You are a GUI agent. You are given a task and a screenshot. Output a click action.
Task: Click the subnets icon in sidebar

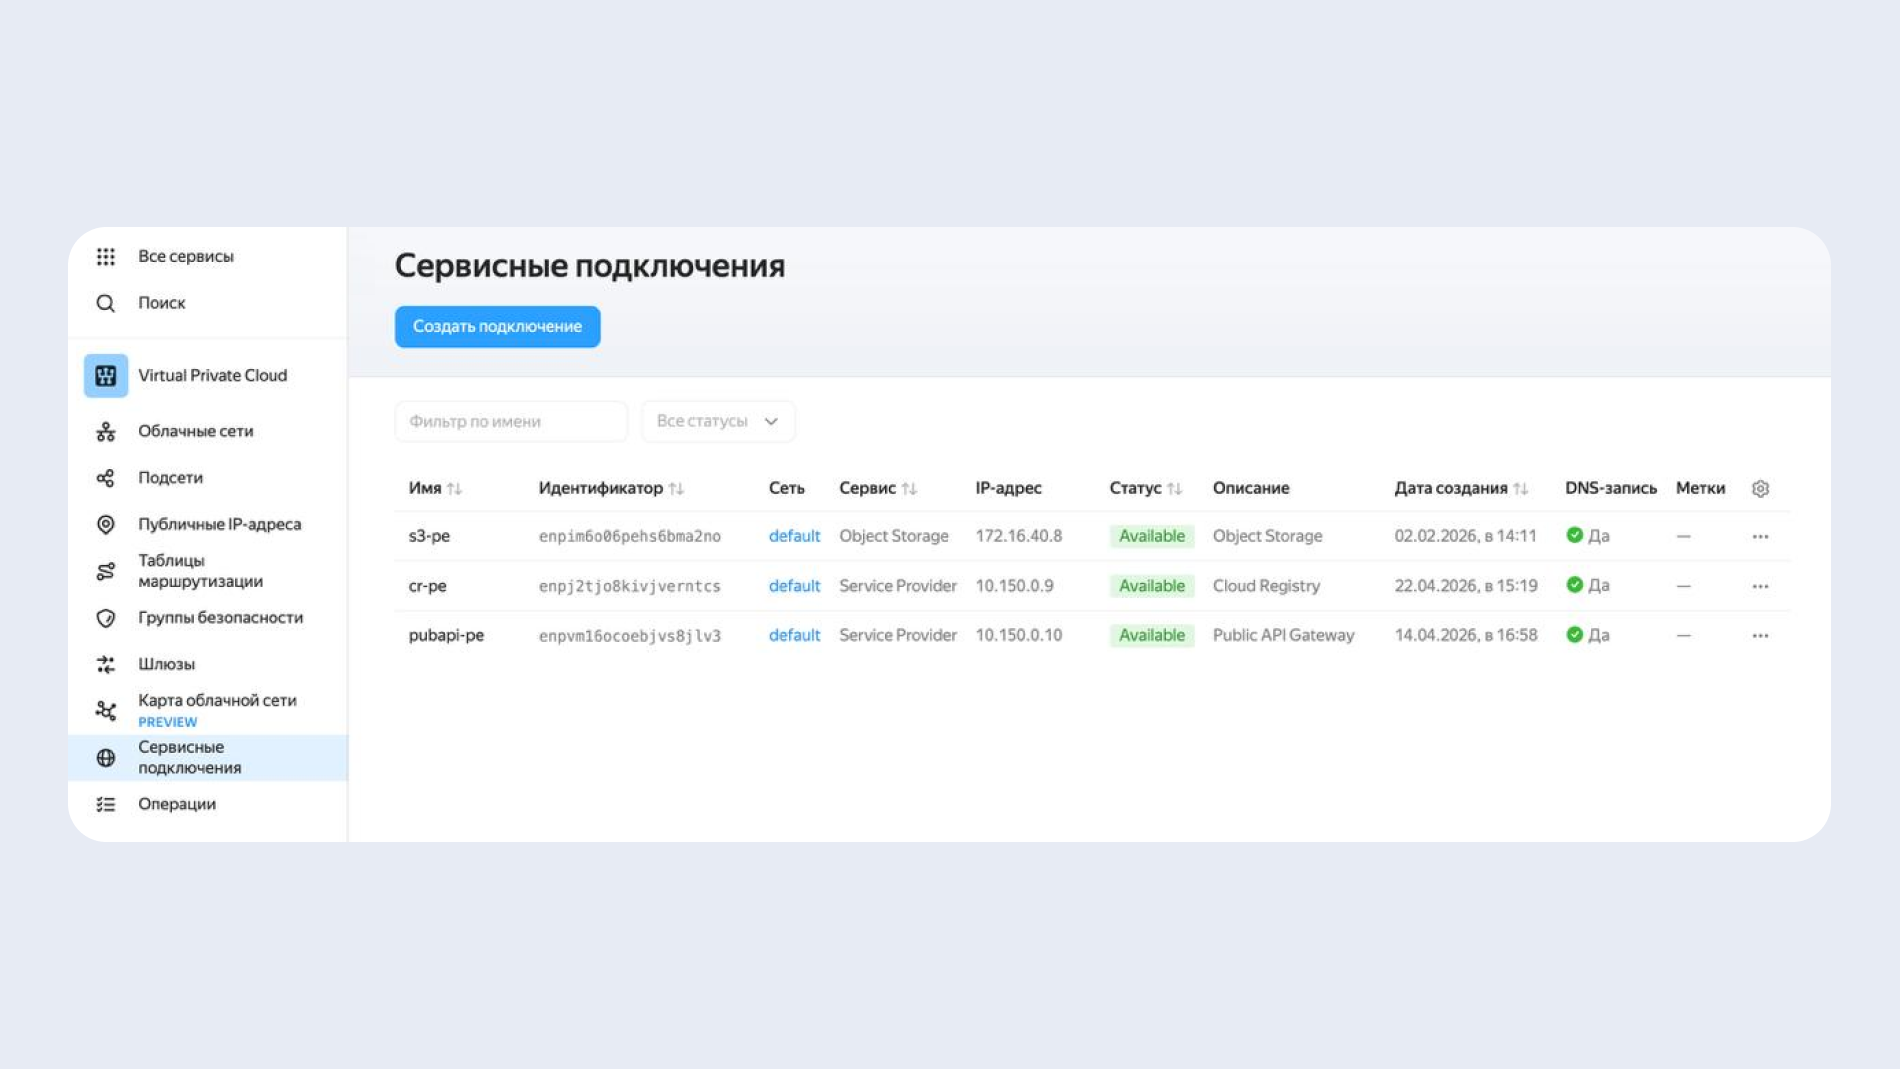point(106,478)
